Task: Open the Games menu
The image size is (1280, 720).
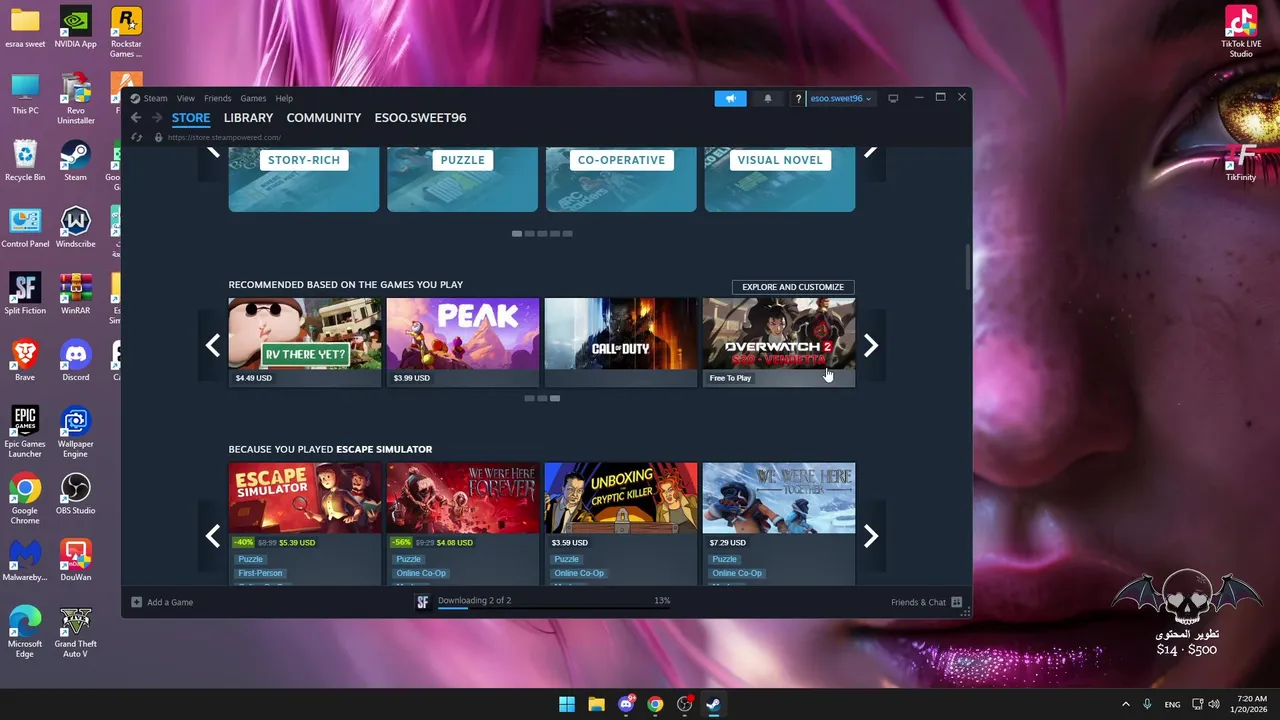Action: (x=253, y=98)
